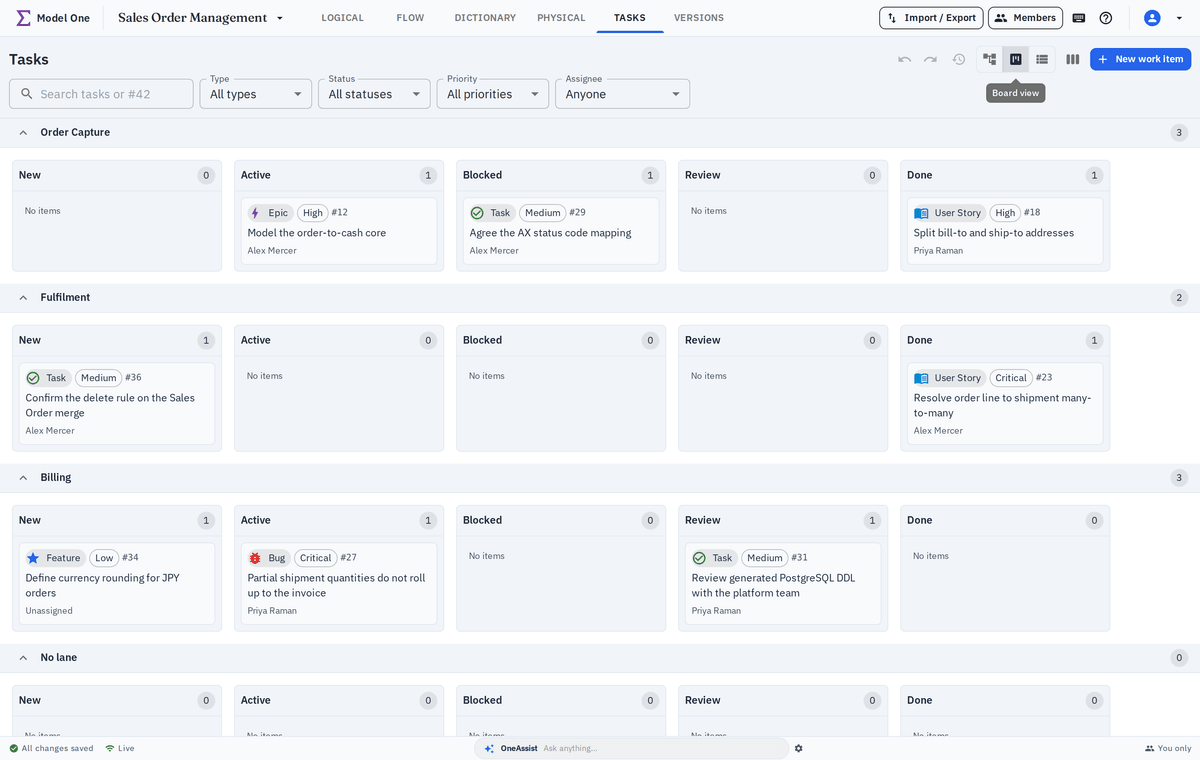1200x760 pixels.
Task: Open the Assignee filter dropdown
Action: click(622, 94)
